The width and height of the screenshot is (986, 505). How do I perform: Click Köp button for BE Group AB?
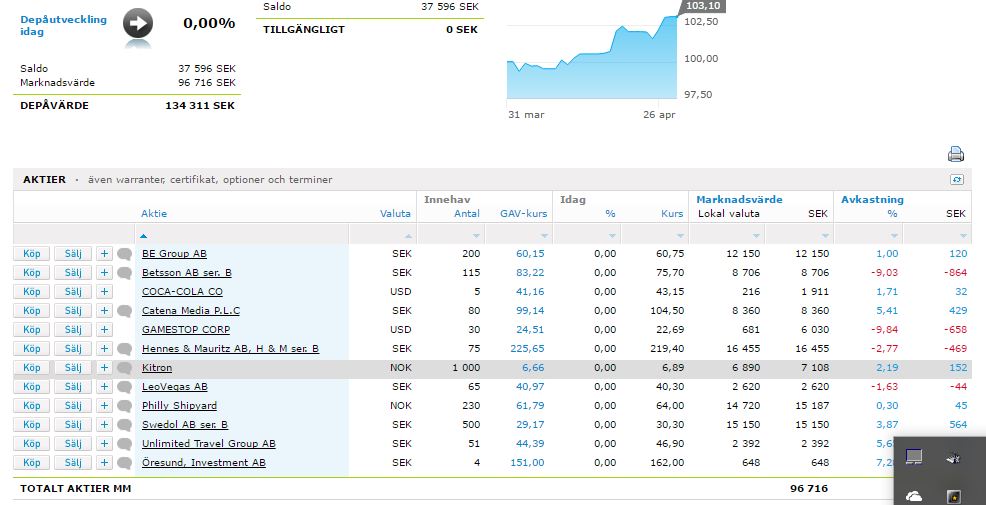click(x=31, y=253)
